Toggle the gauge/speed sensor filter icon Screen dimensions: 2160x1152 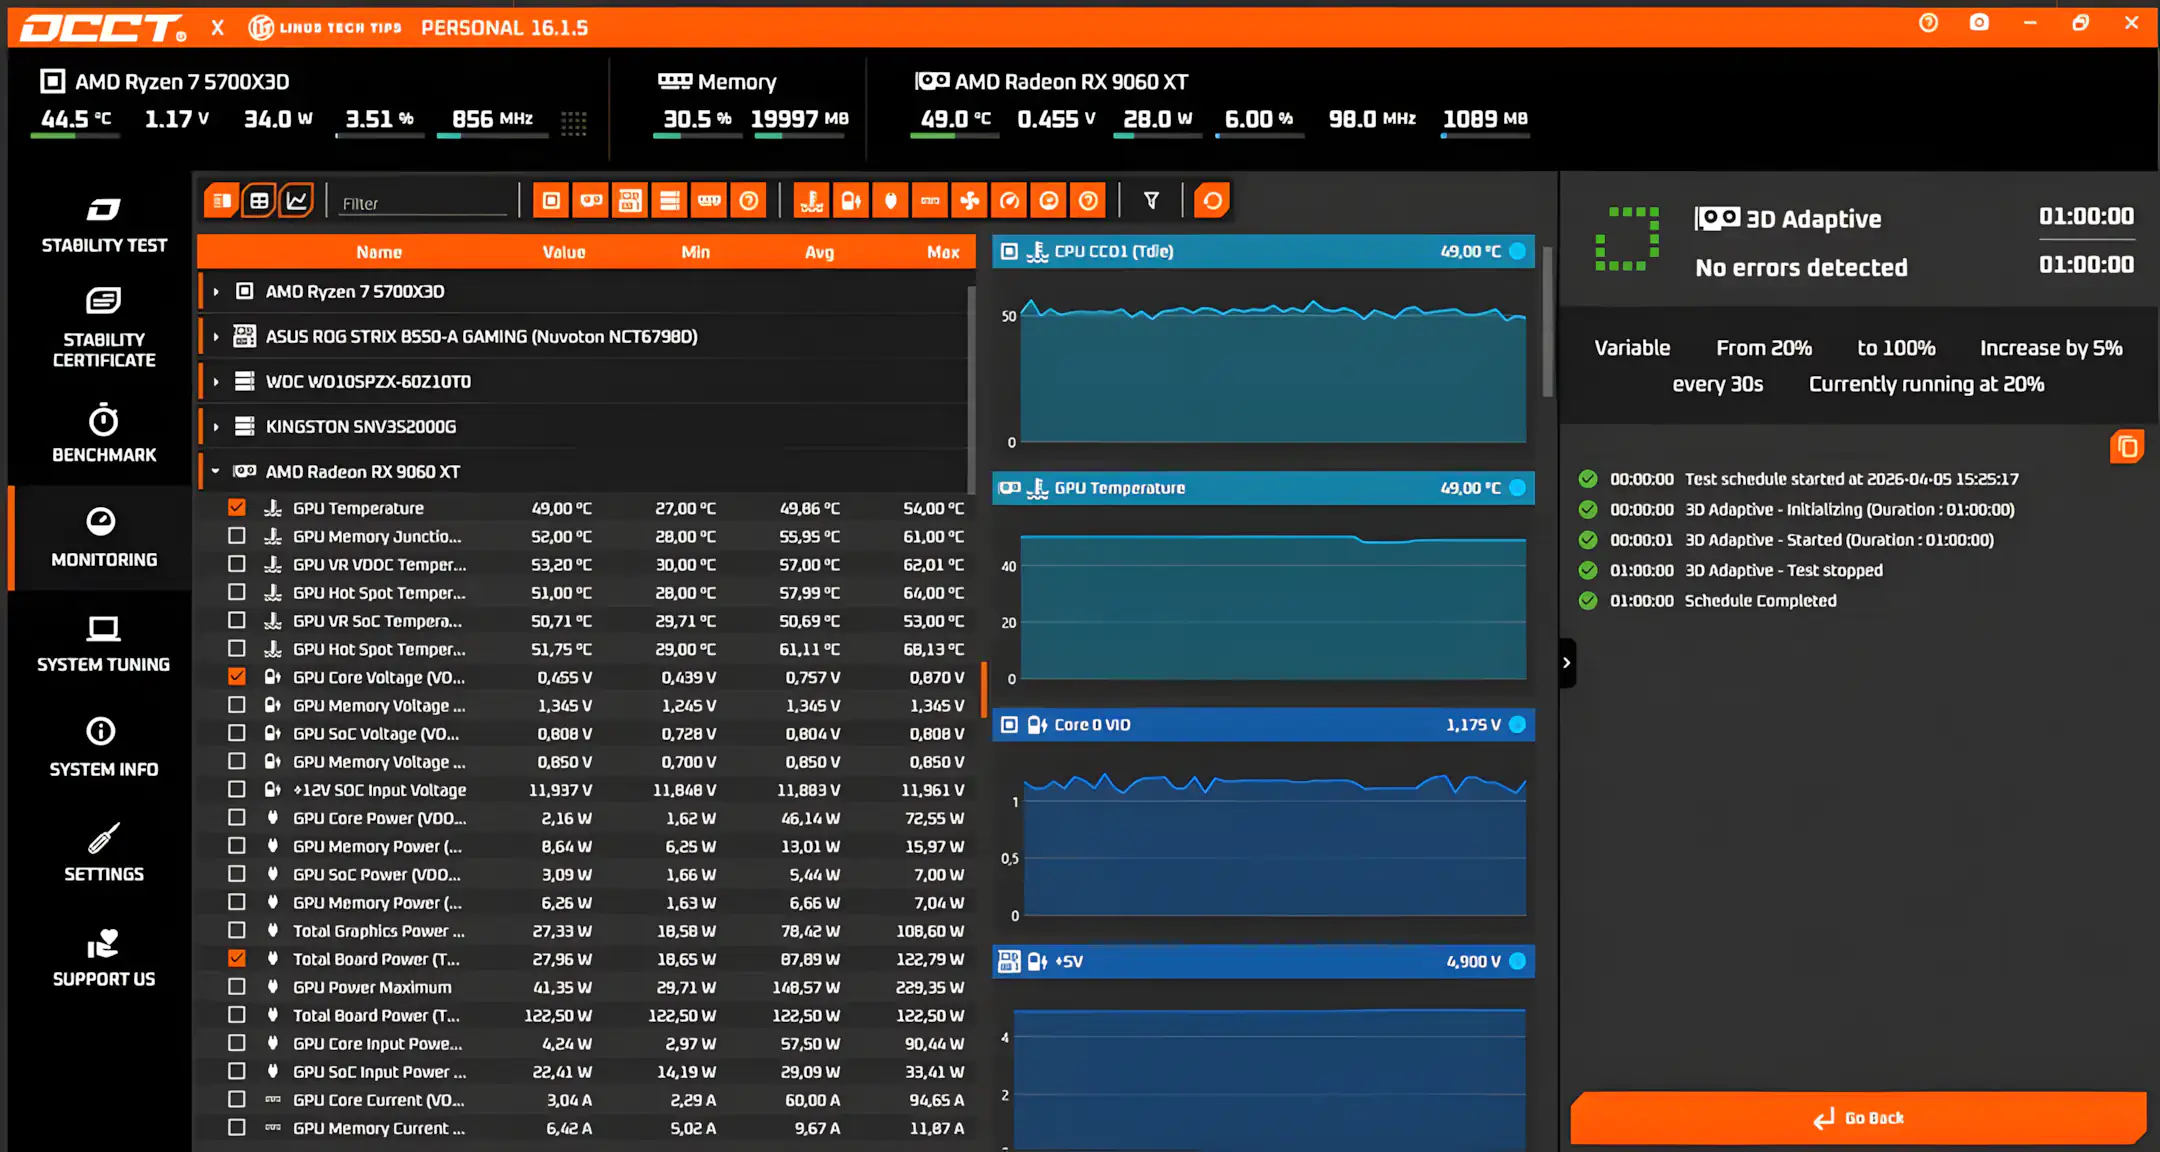click(x=1010, y=201)
